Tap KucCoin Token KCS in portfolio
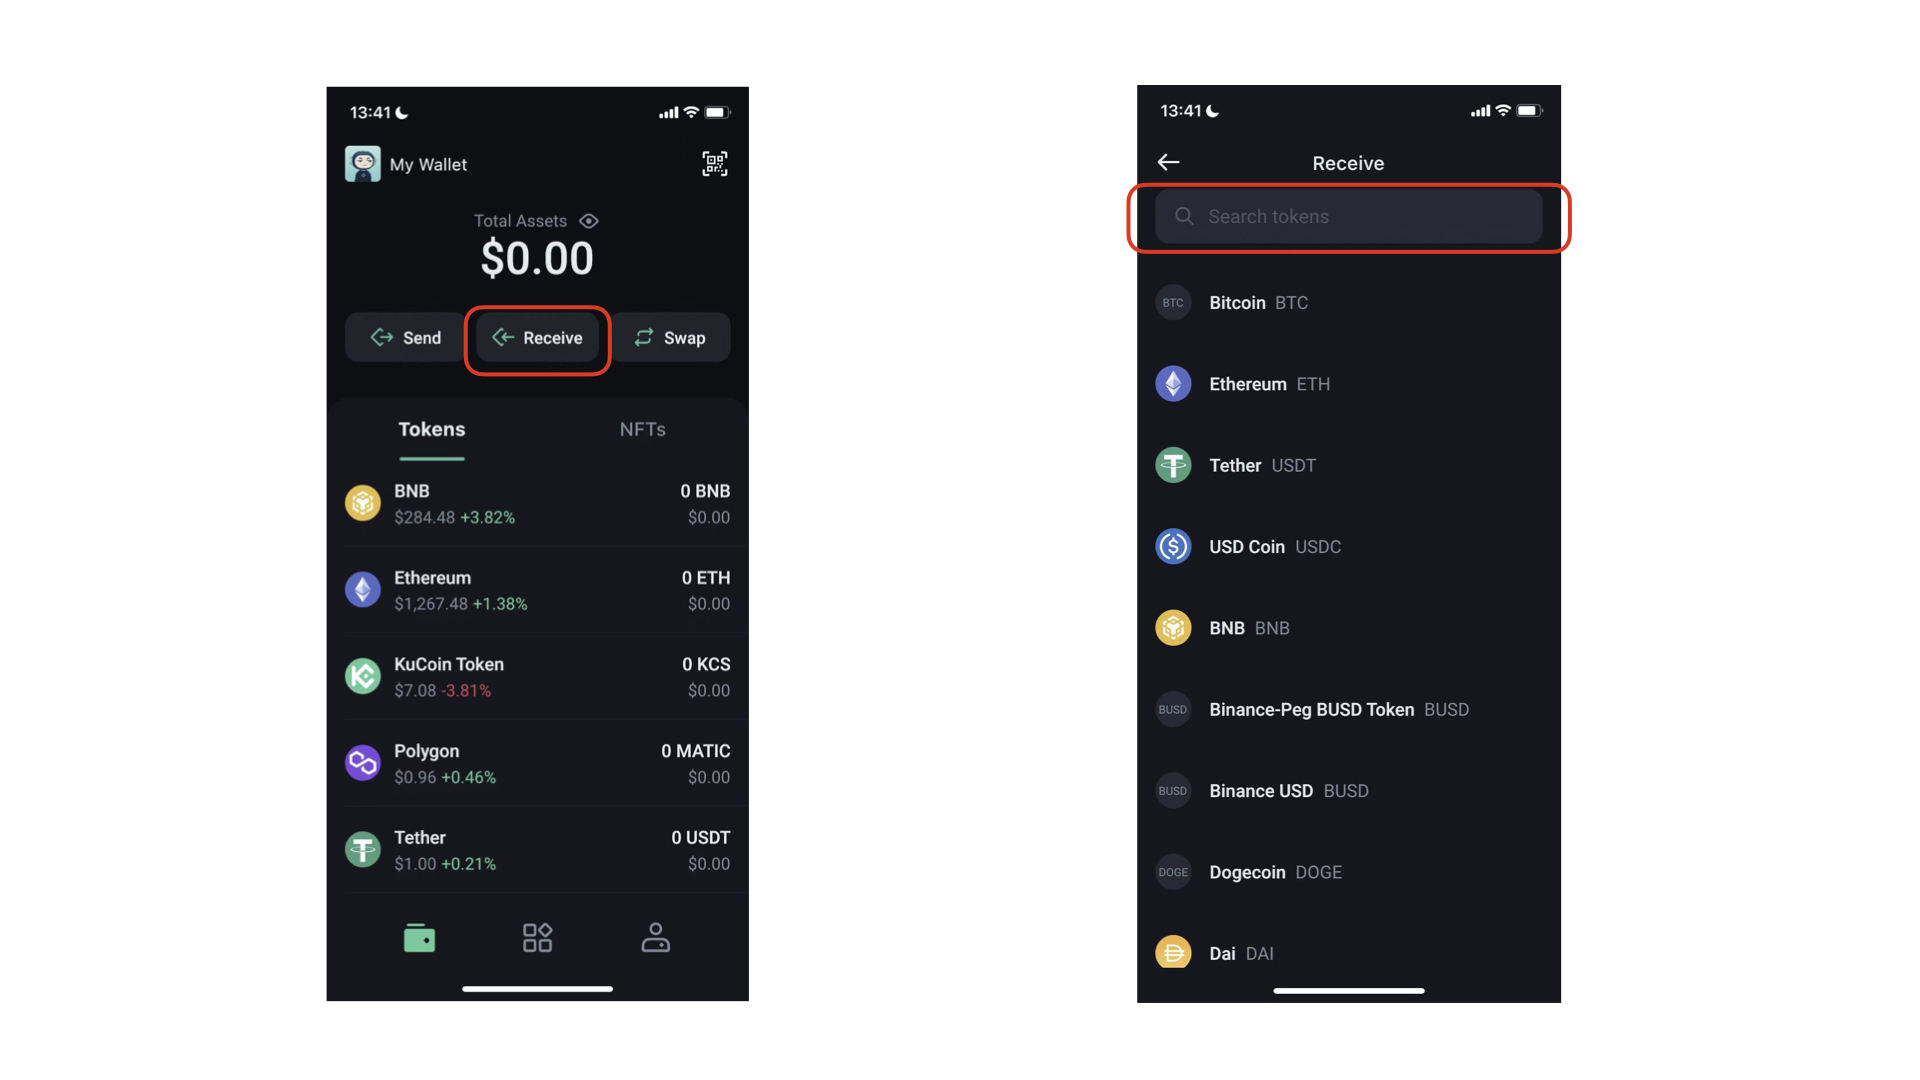Viewport: 1920px width, 1080px height. pyautogui.click(x=538, y=675)
